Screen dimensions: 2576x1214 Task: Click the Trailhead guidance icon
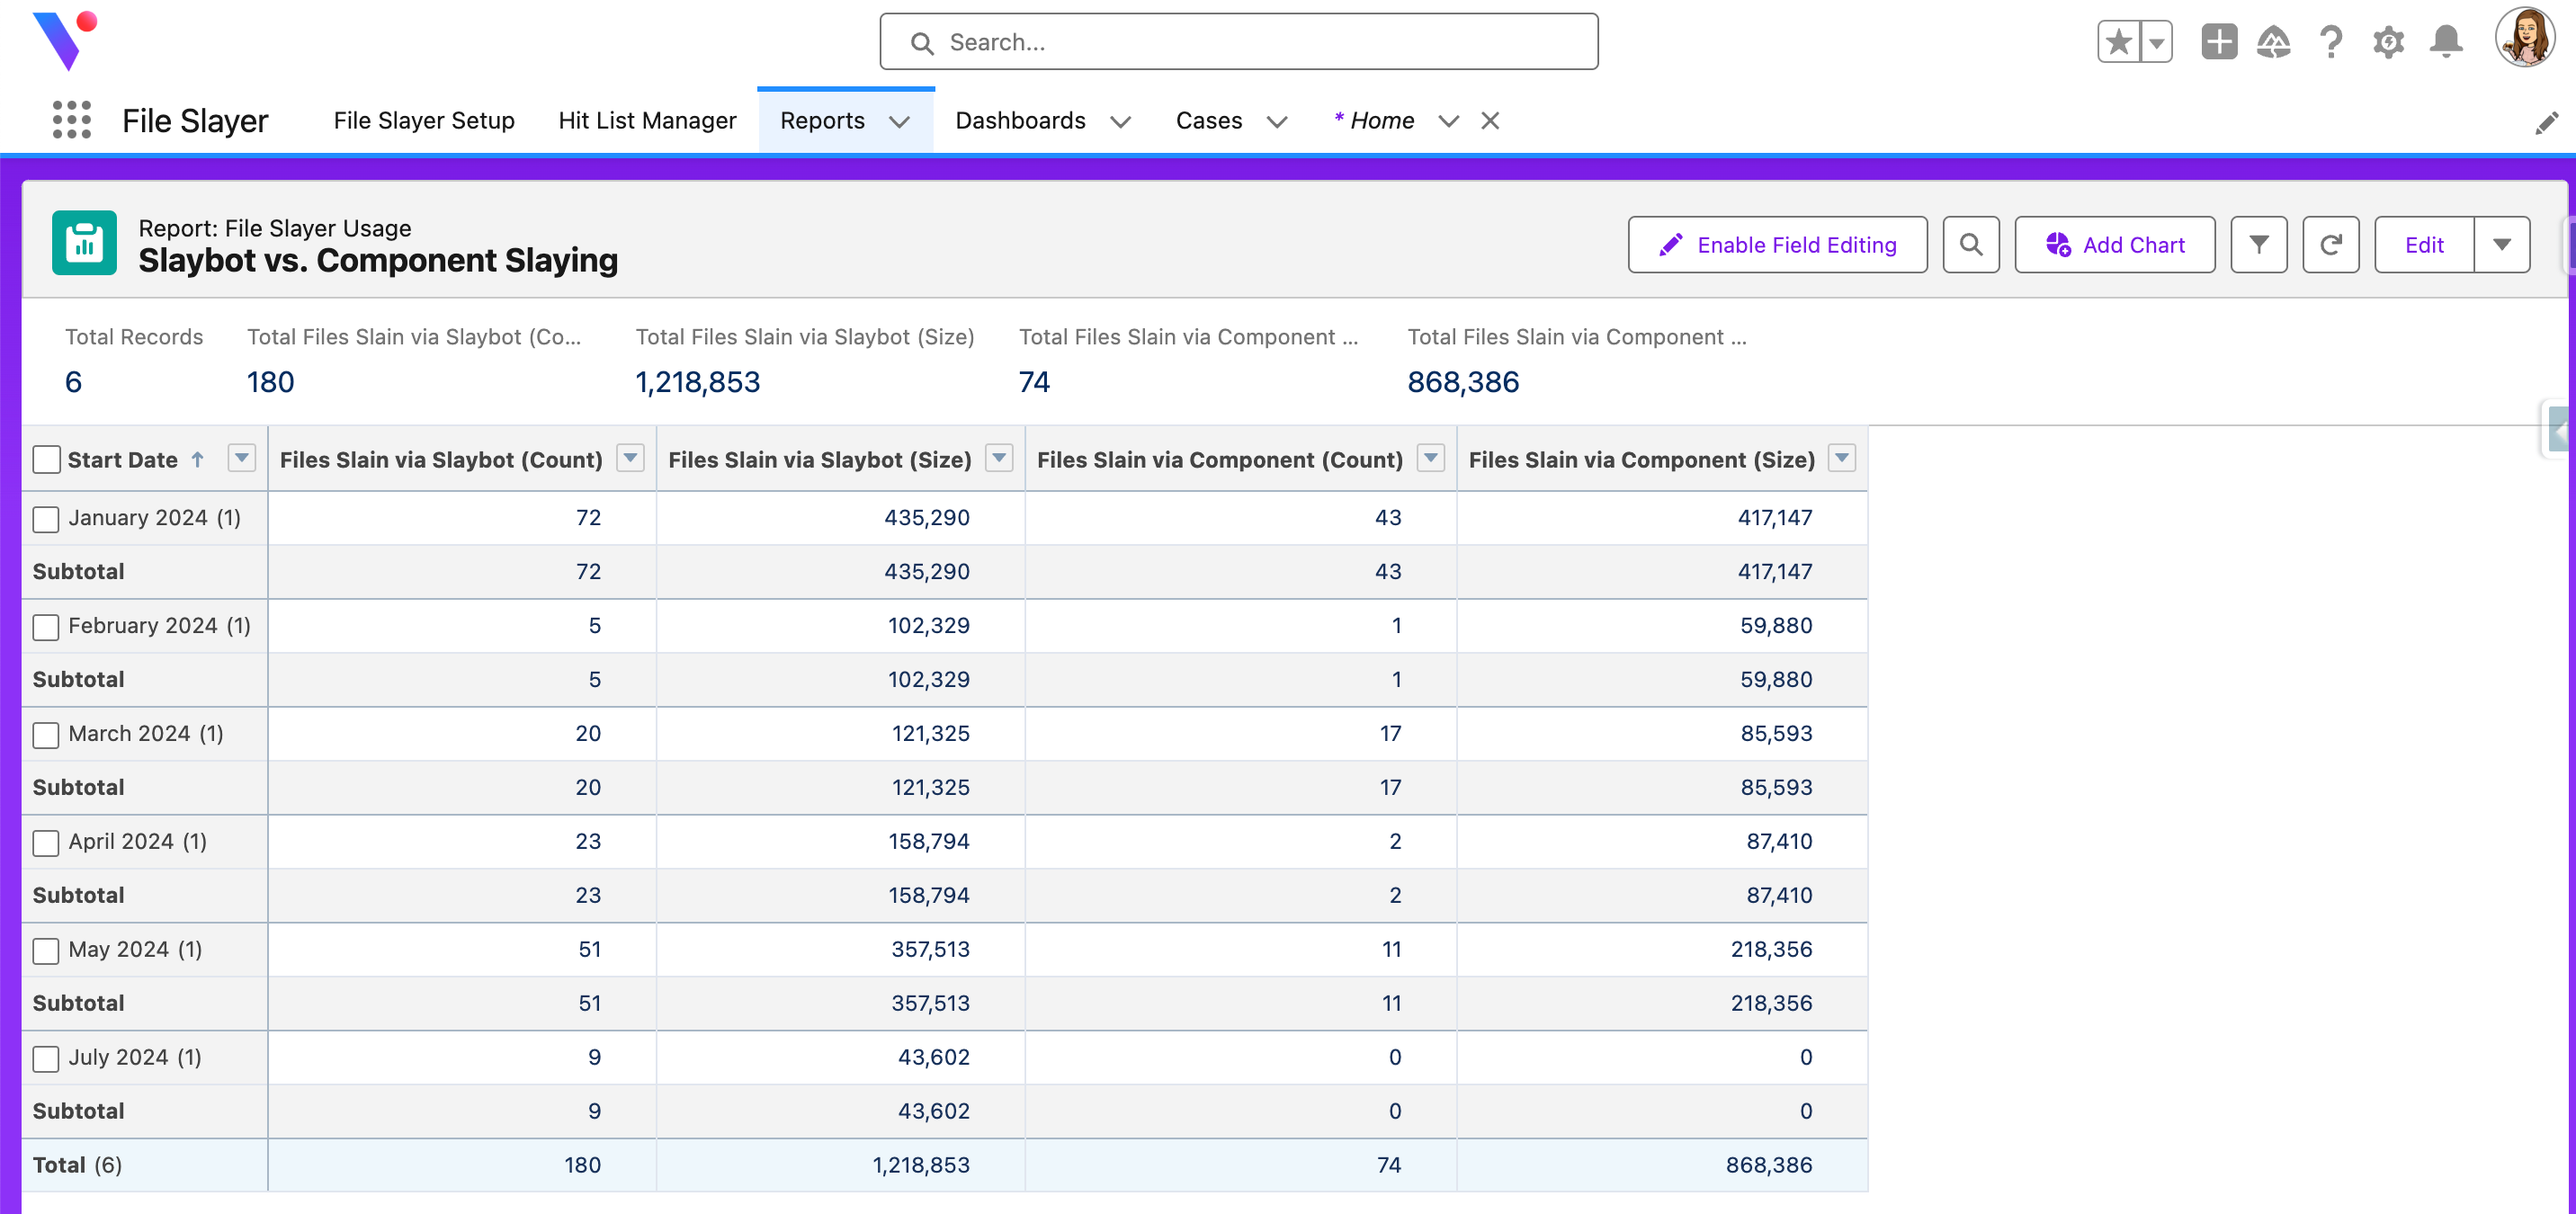click(2273, 42)
